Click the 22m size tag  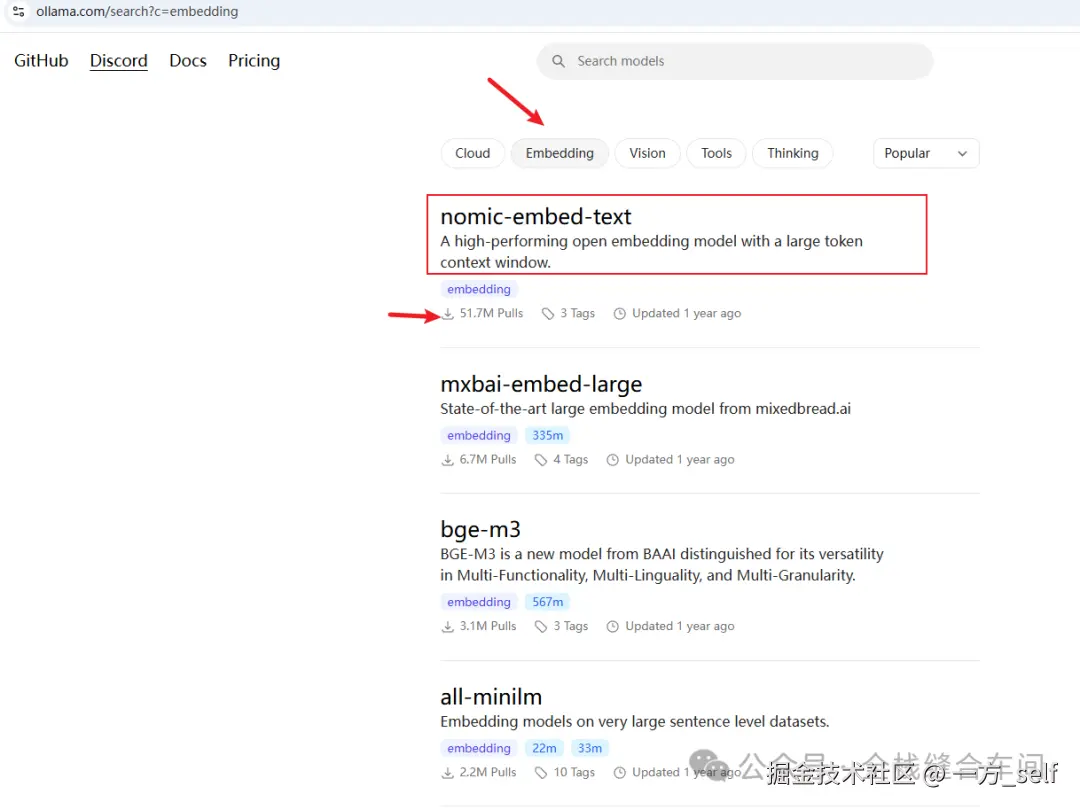(544, 748)
